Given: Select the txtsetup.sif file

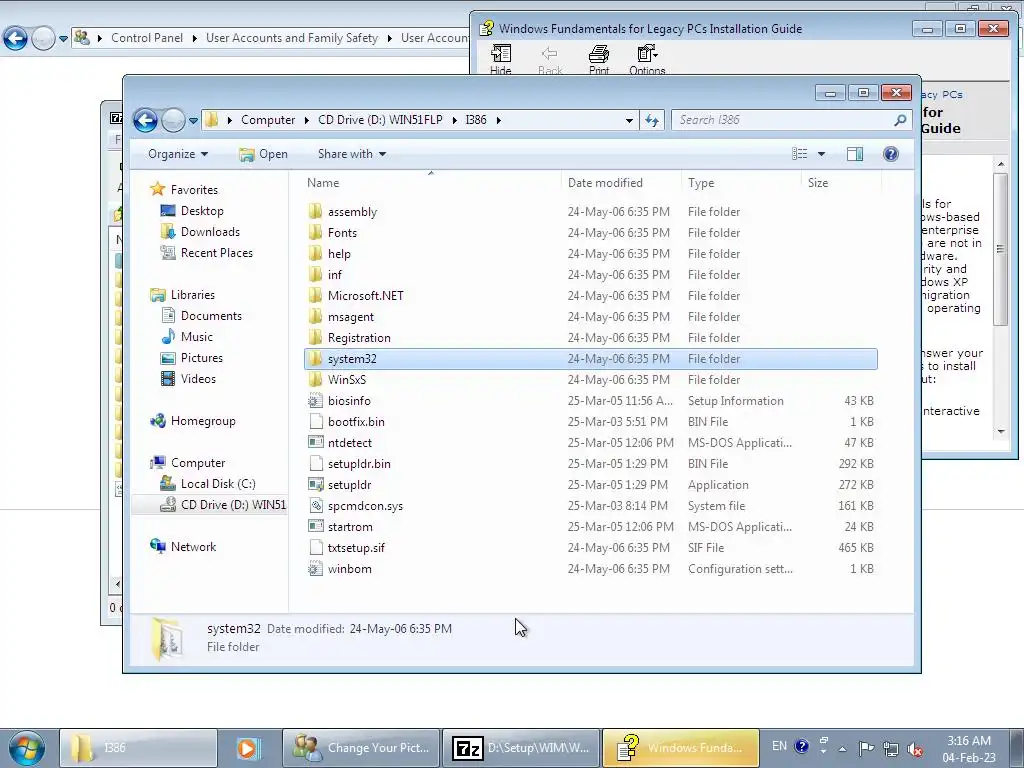Looking at the screenshot, I should (x=356, y=548).
